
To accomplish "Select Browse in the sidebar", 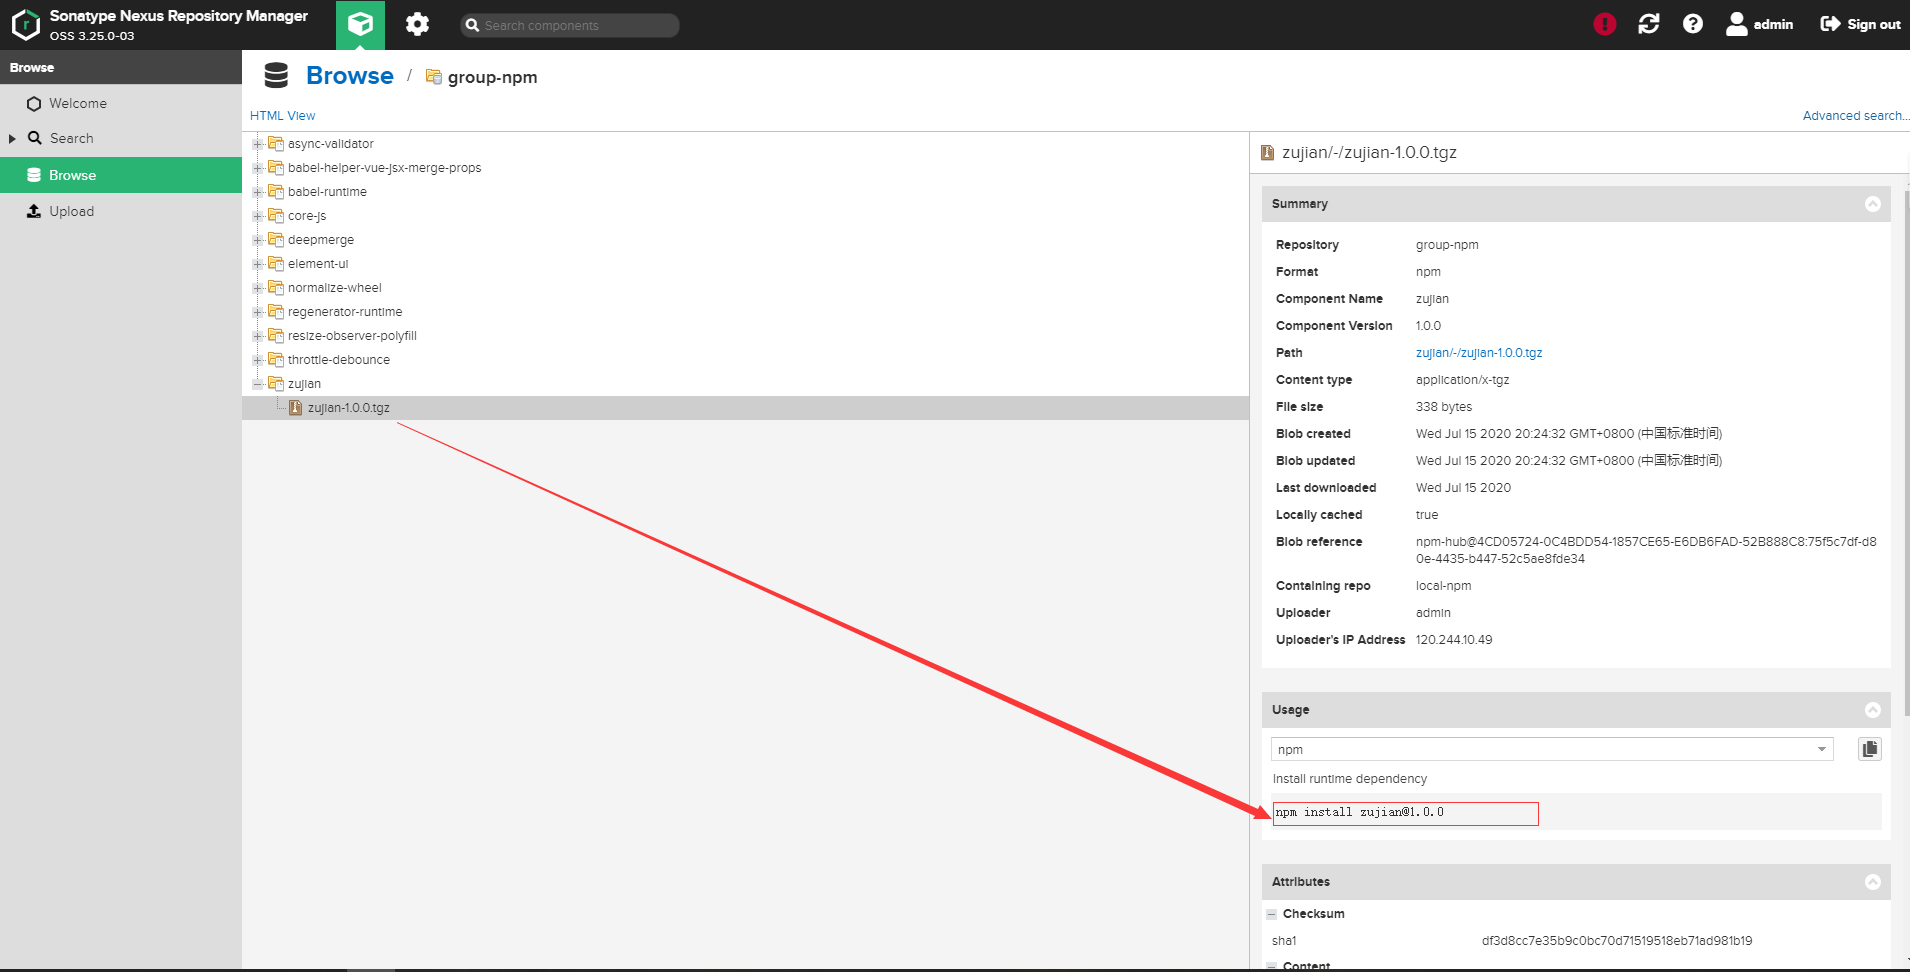I will pos(121,175).
